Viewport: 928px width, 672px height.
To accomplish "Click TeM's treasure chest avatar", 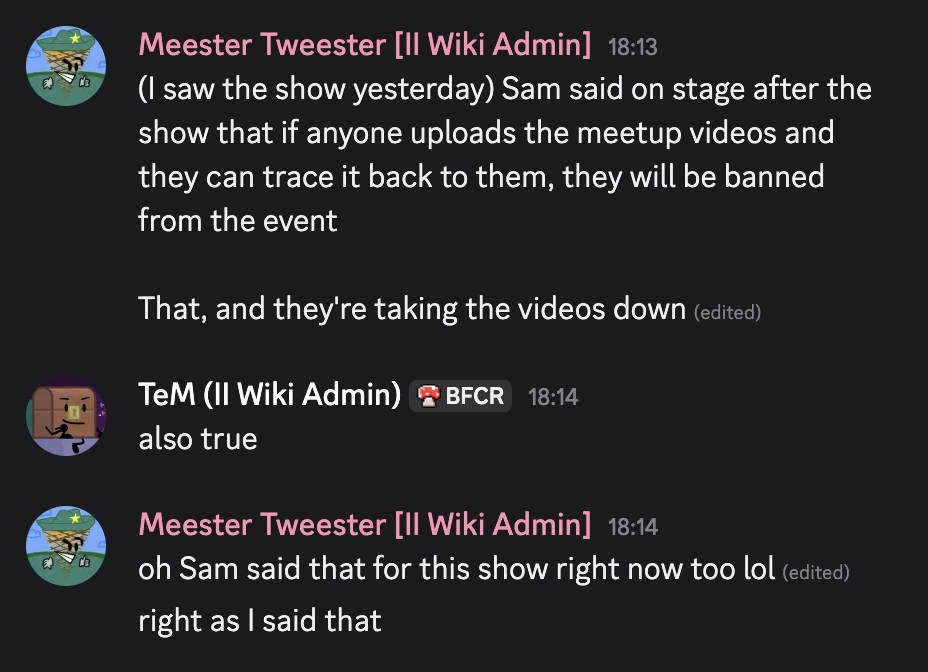I will point(66,416).
